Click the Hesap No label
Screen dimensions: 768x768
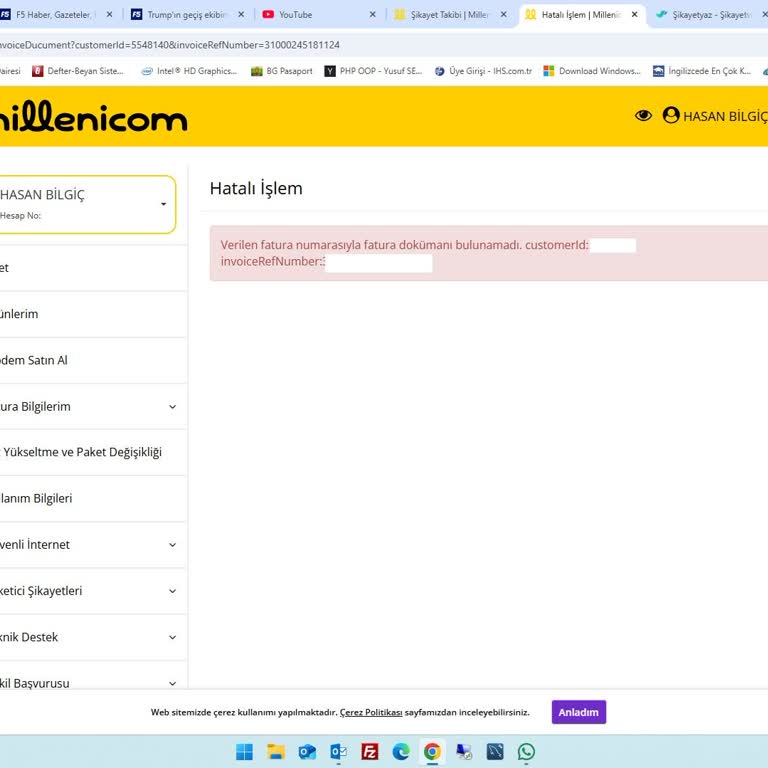[21, 216]
